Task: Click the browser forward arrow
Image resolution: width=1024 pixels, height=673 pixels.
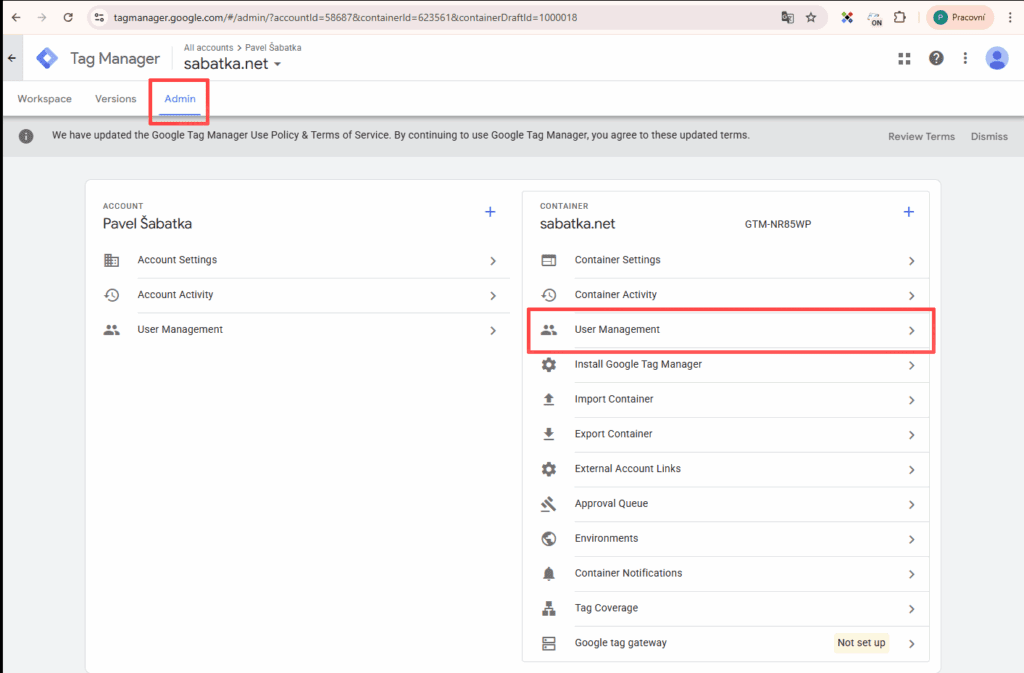Action: click(x=42, y=18)
